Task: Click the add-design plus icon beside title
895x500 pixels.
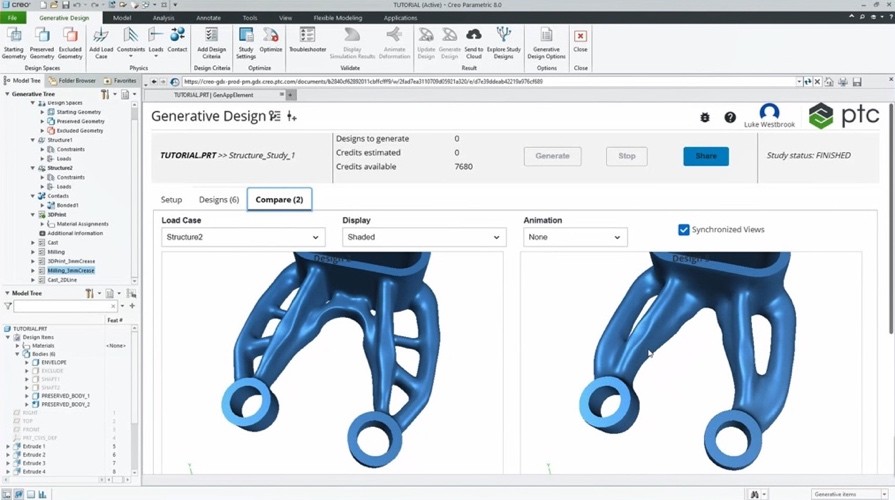Action: pos(292,116)
